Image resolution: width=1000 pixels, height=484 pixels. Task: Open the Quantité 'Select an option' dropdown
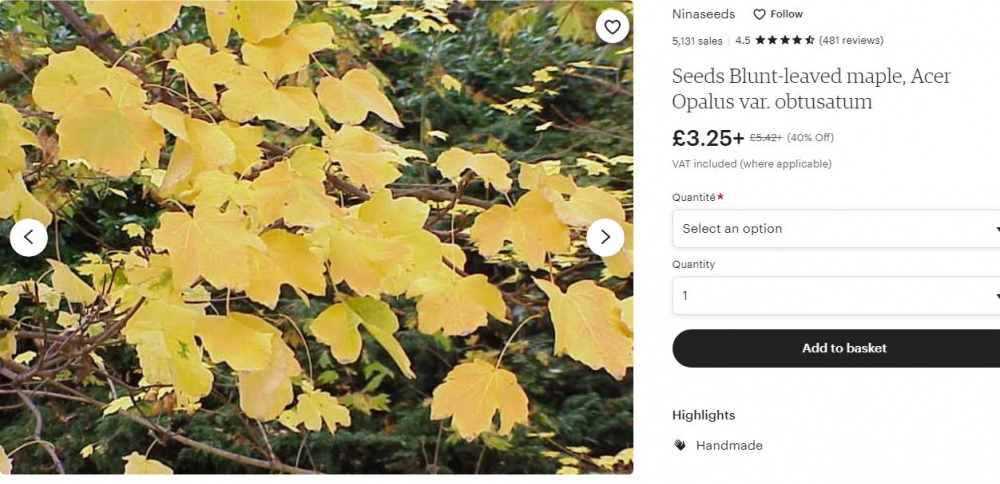(836, 229)
